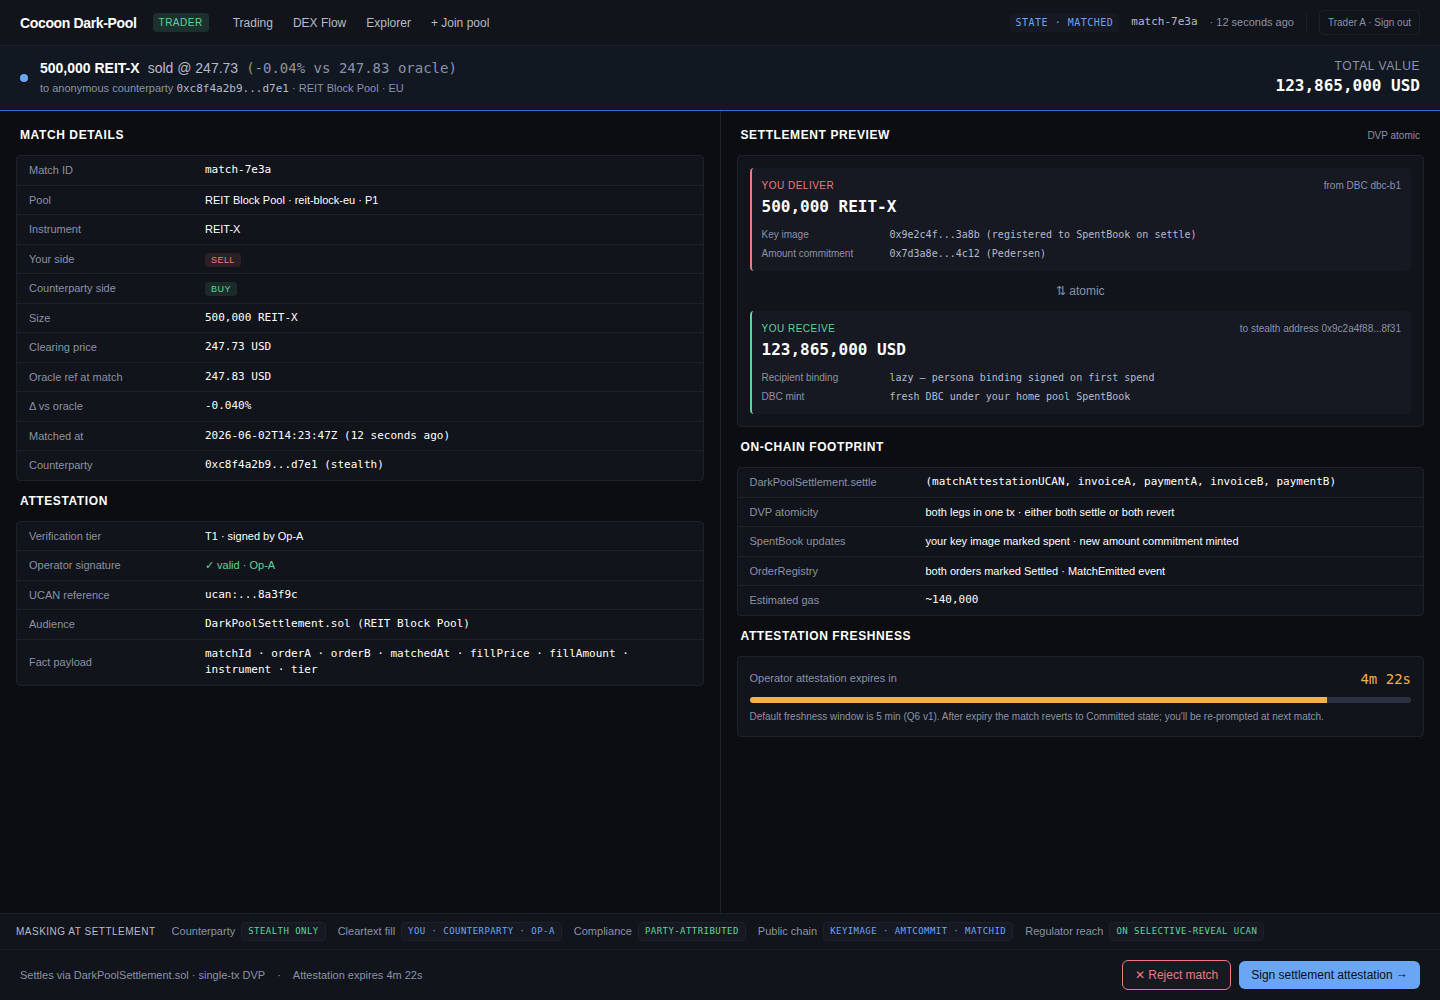Click pool value REIT Block Pool · reit-block-eu · P1

pos(291,200)
